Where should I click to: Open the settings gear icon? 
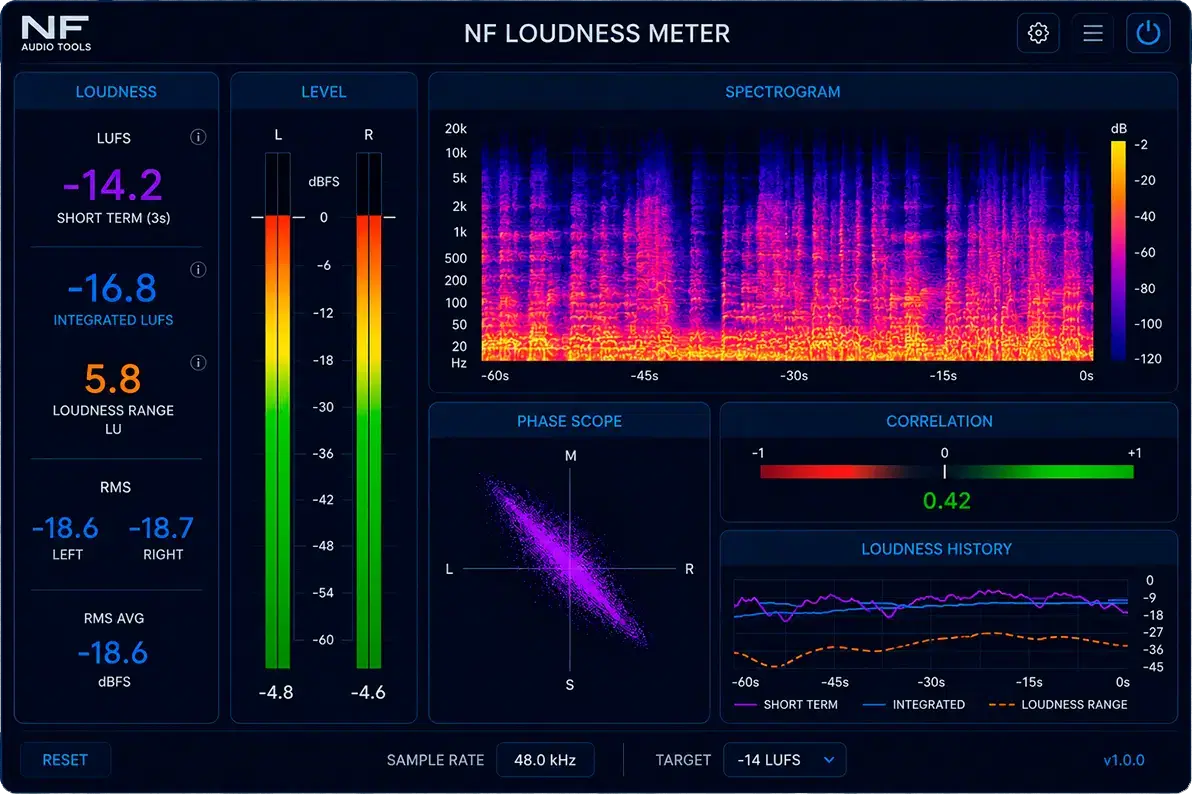pos(1038,33)
